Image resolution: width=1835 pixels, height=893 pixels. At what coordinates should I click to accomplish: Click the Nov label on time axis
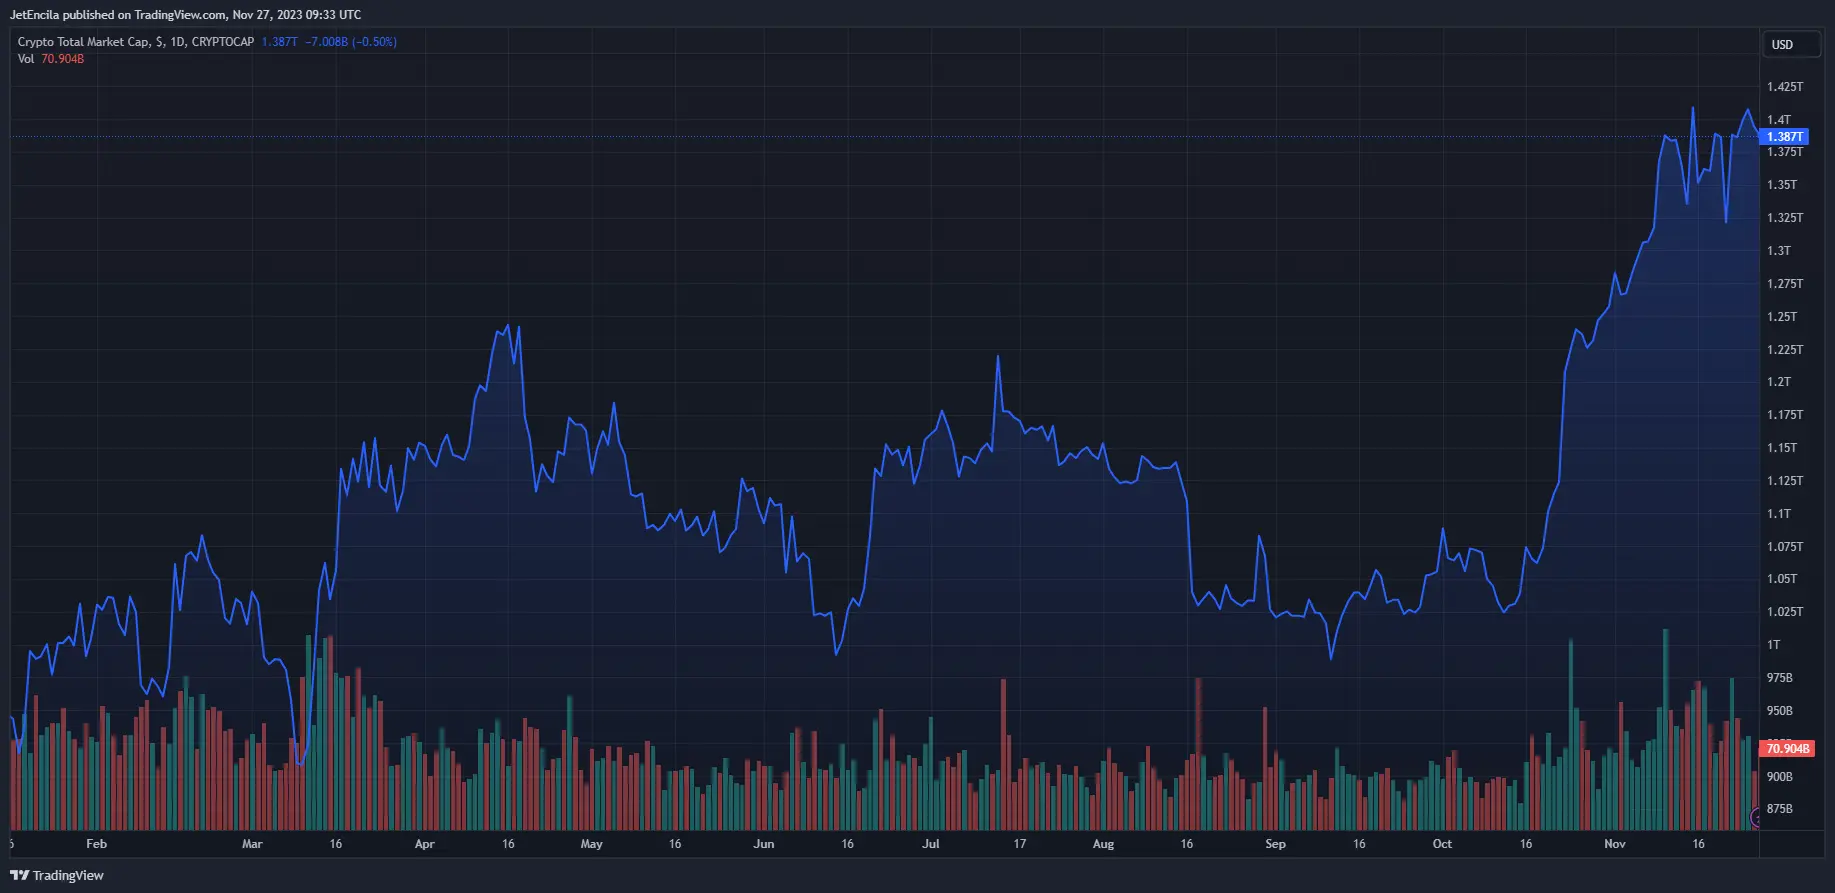1615,844
